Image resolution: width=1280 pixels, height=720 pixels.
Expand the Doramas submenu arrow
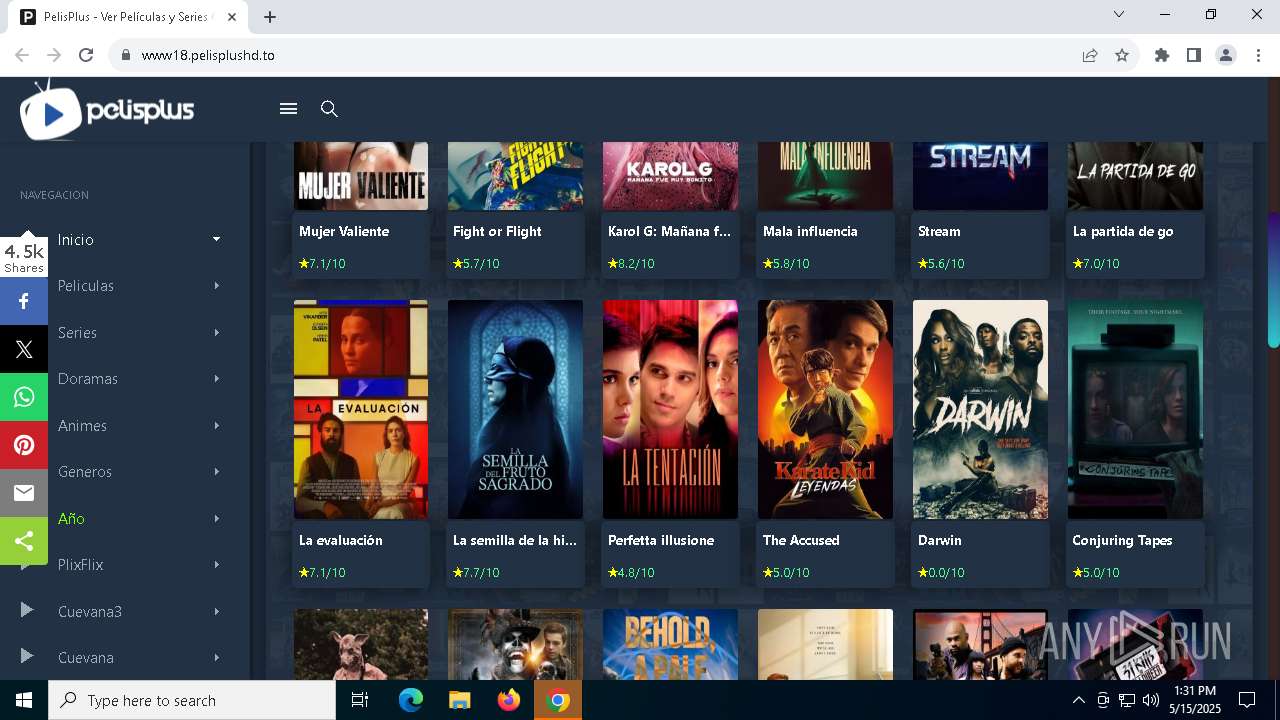tap(216, 379)
